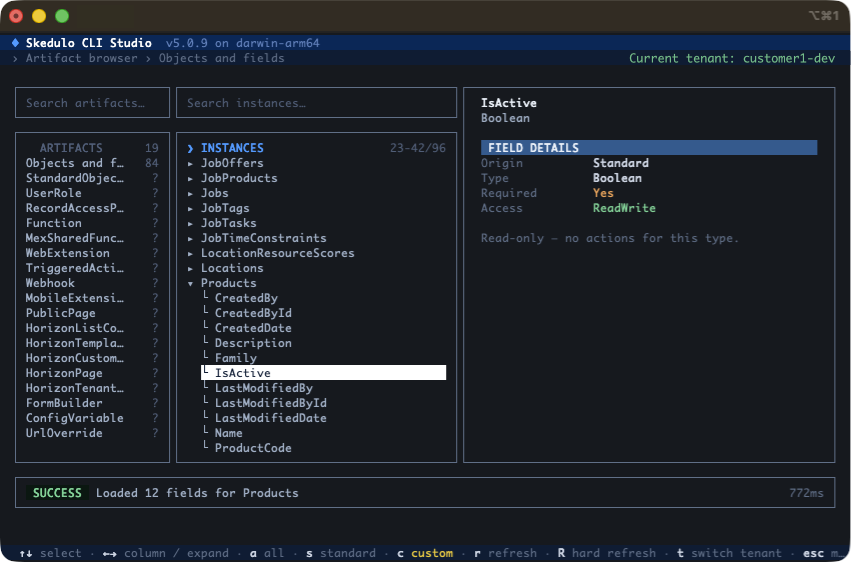Click the blue diamond Skedulo logo icon
Viewport: 853px width, 563px height.
pyautogui.click(x=15, y=43)
